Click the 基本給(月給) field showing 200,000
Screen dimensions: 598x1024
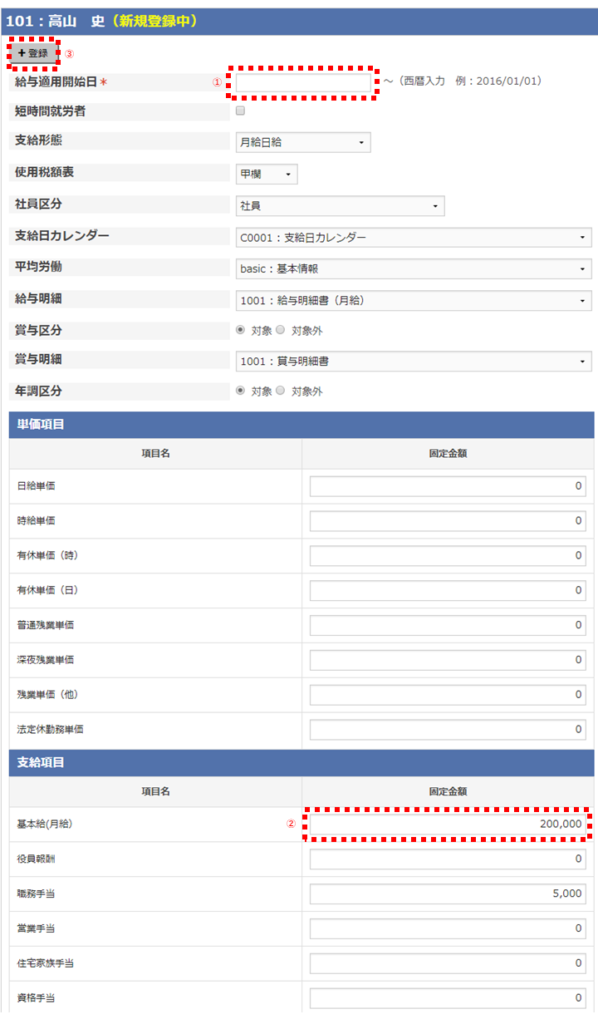(448, 824)
